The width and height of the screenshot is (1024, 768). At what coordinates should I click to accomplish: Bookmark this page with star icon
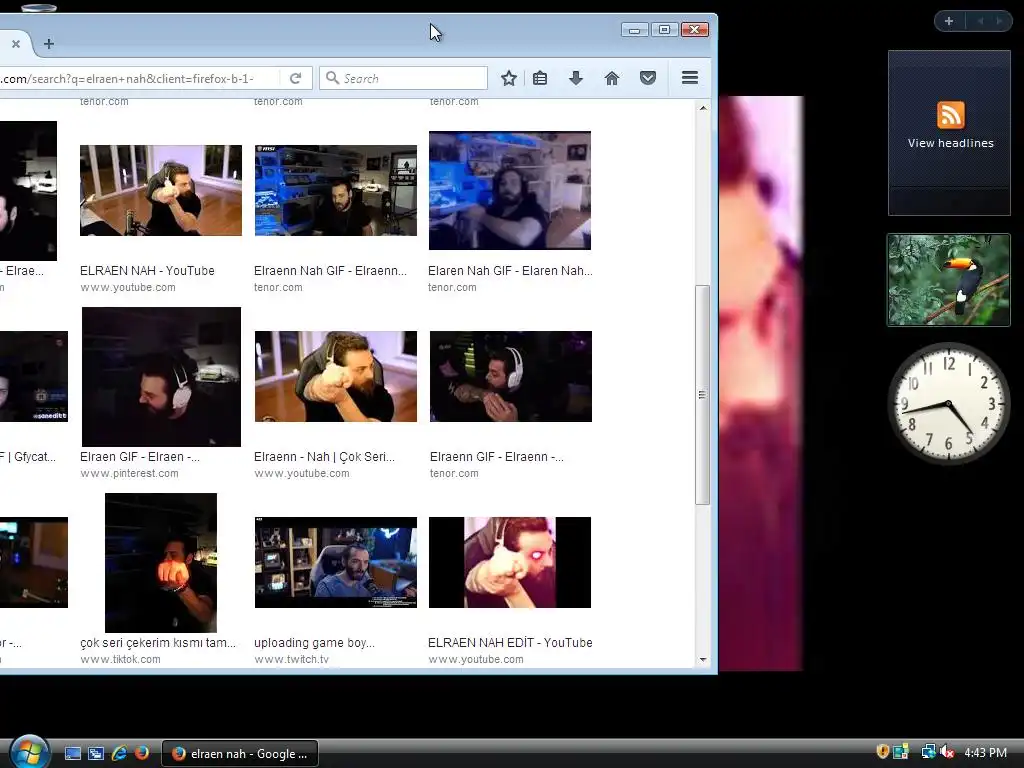click(509, 78)
